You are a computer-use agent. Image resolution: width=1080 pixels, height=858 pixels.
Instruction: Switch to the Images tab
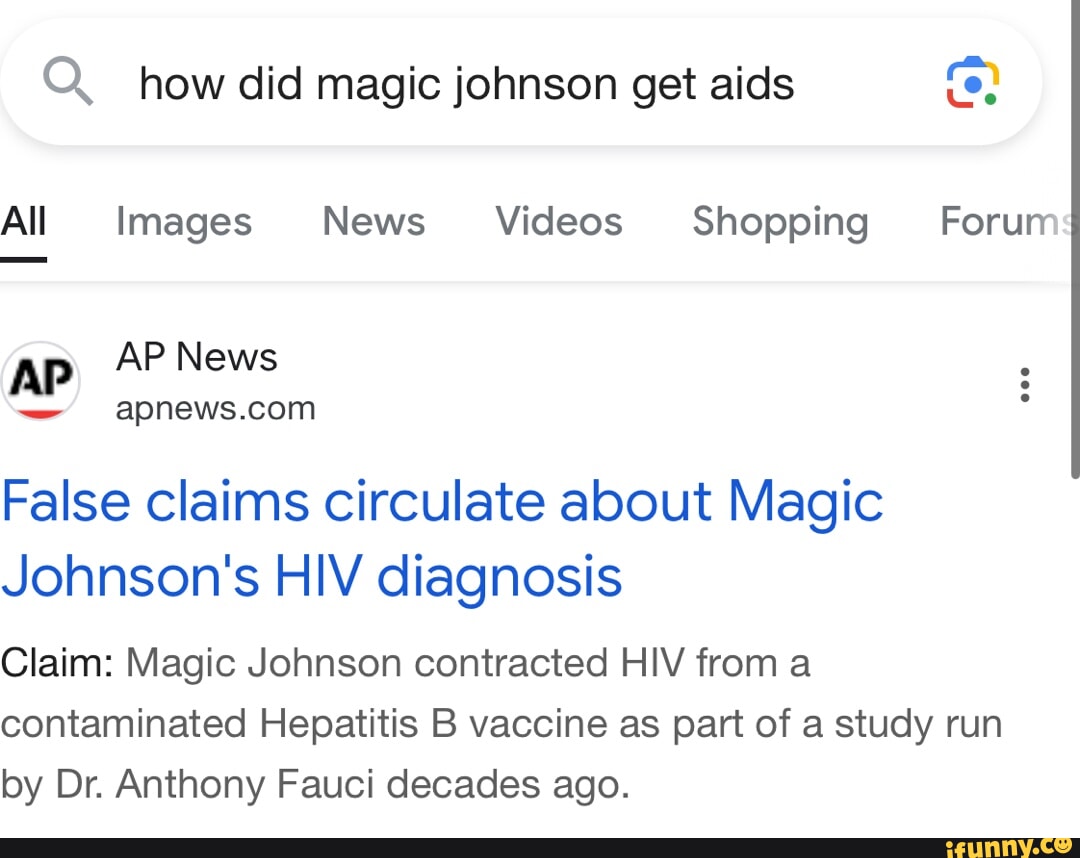[x=184, y=222]
